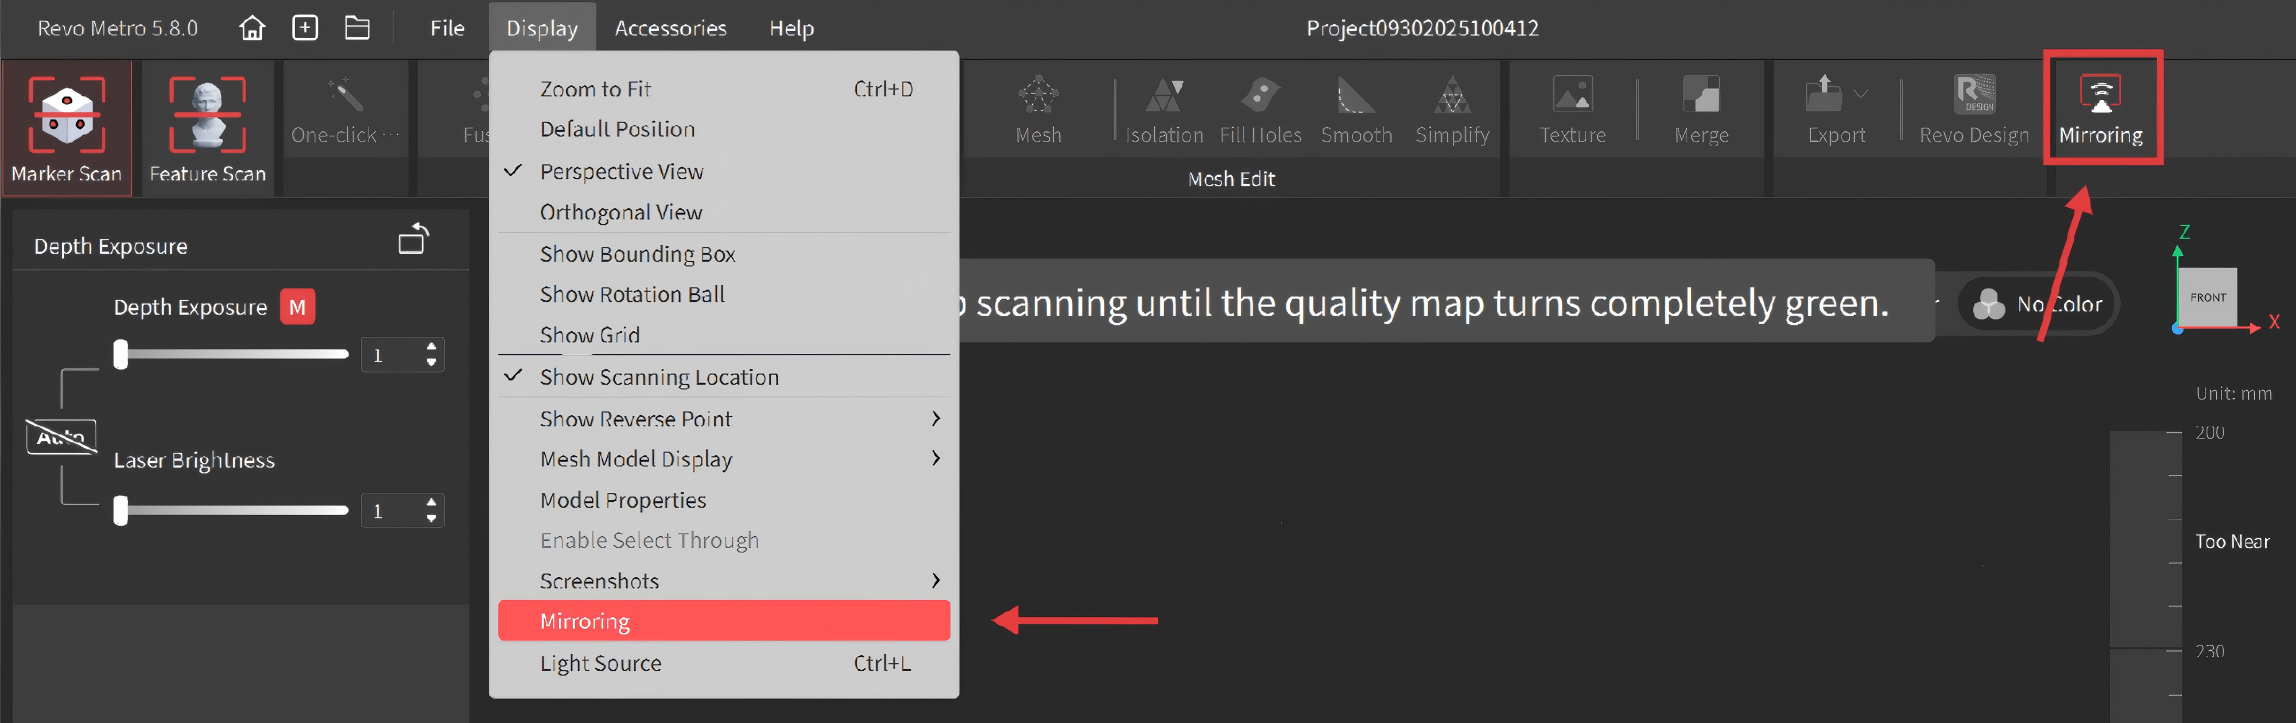Open the Accessories menu
Viewport: 2296px width, 723px height.
[670, 28]
